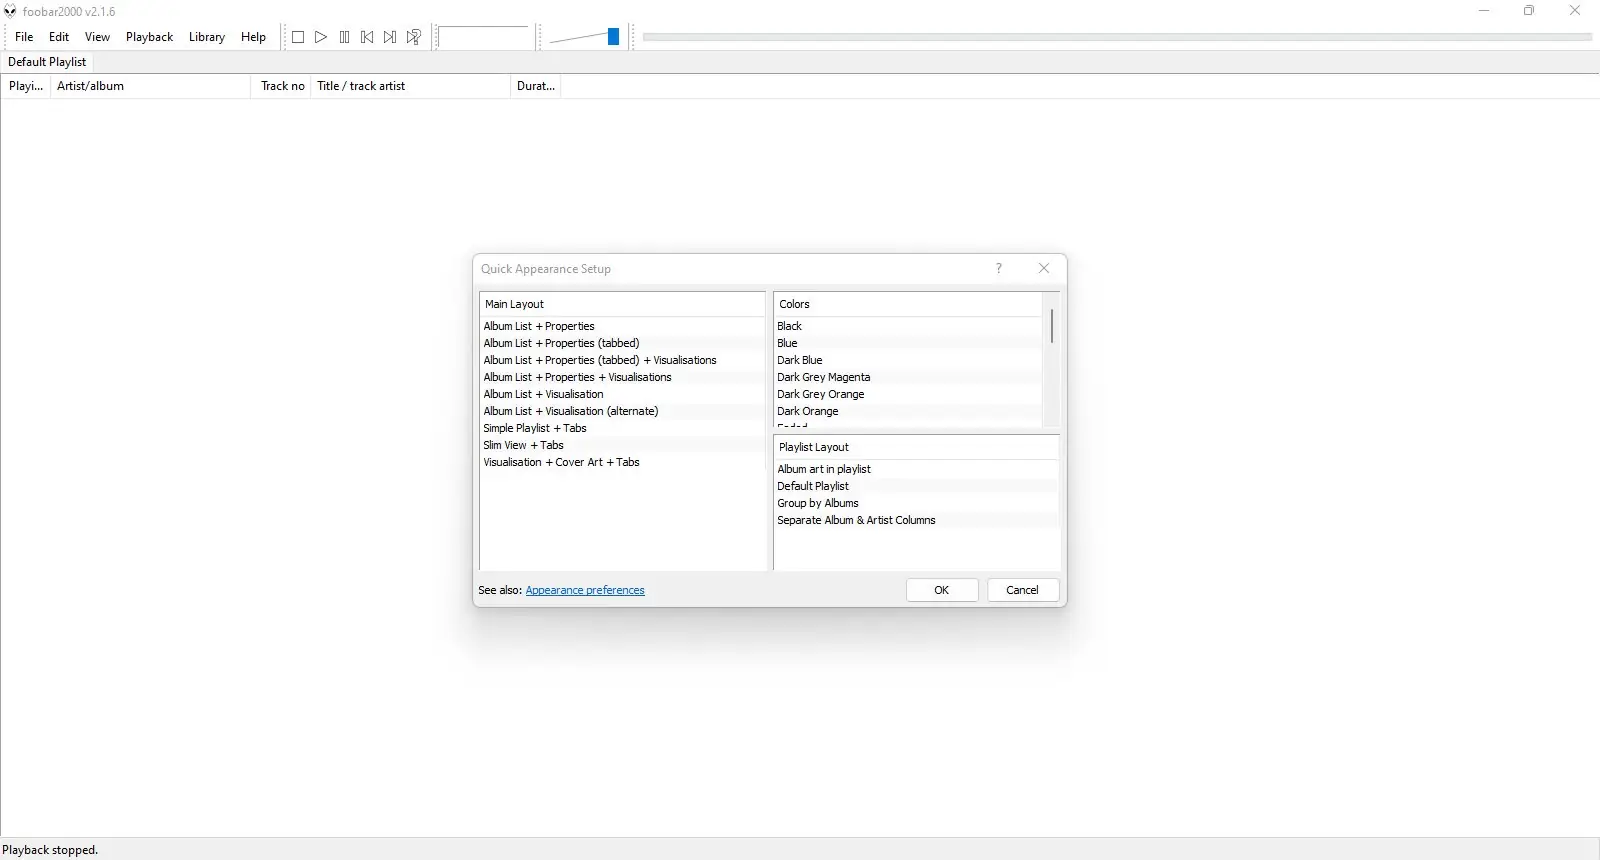Start playback with the Play button
Viewport: 1600px width, 860px height.
pyautogui.click(x=321, y=37)
